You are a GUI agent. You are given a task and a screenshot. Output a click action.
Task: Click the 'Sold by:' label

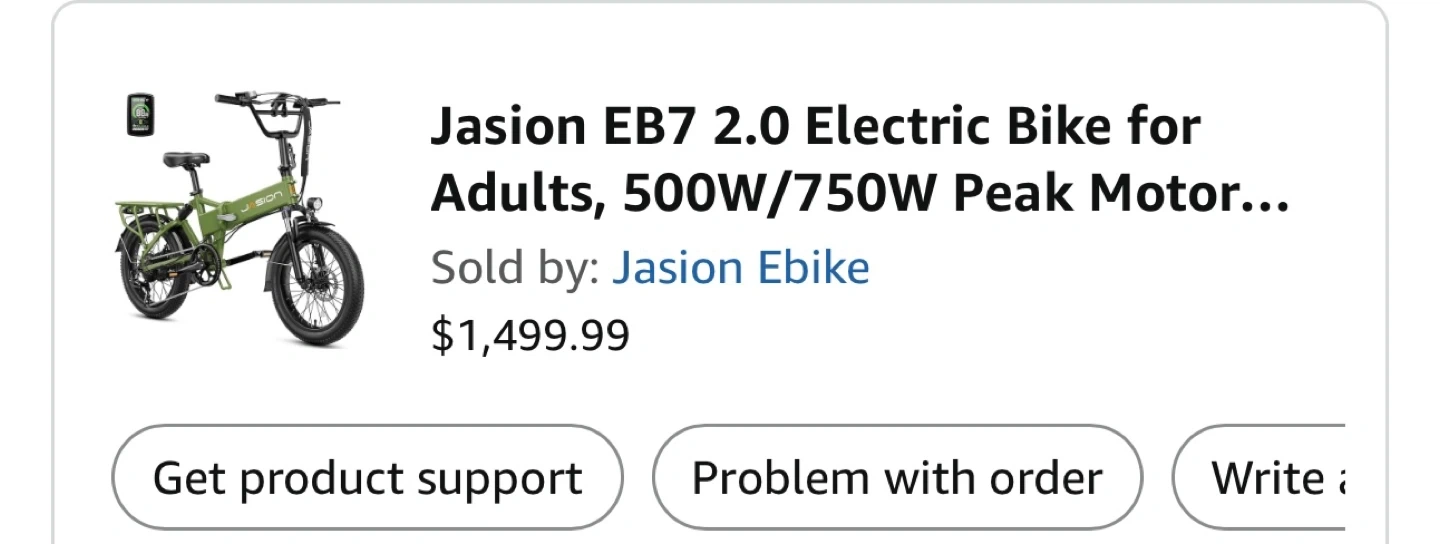tap(515, 268)
